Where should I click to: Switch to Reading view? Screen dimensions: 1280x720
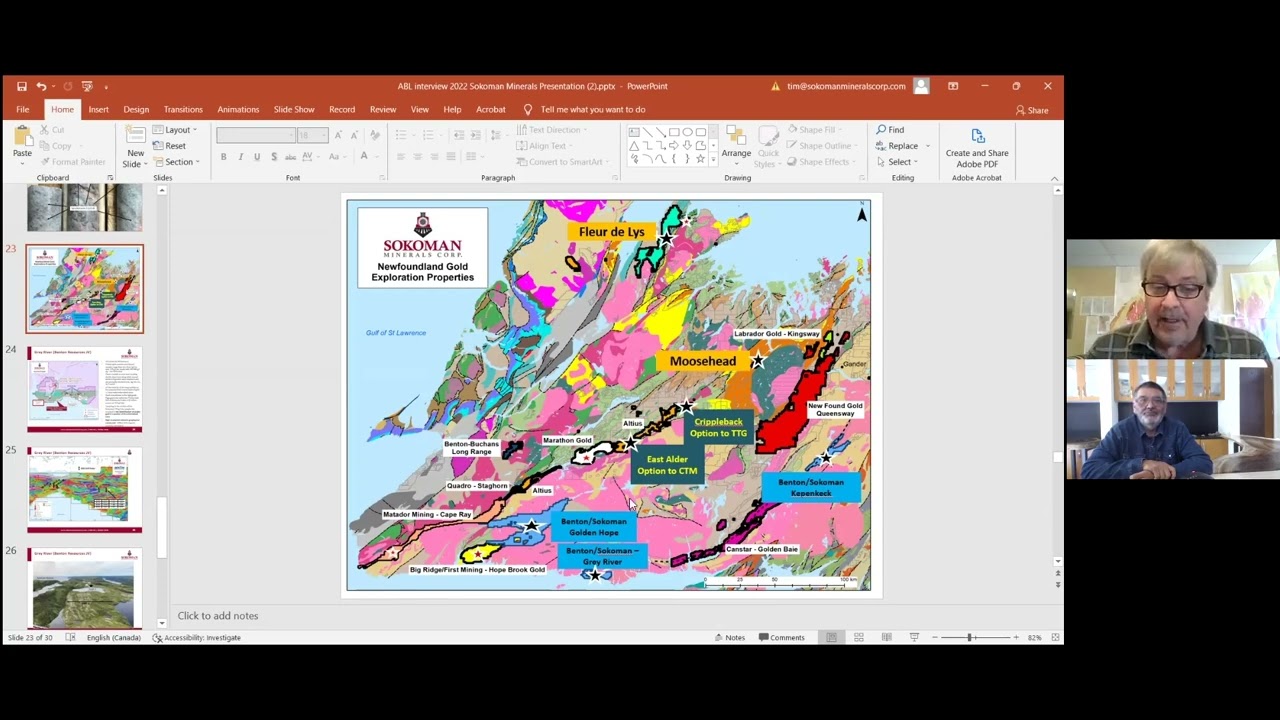click(886, 637)
